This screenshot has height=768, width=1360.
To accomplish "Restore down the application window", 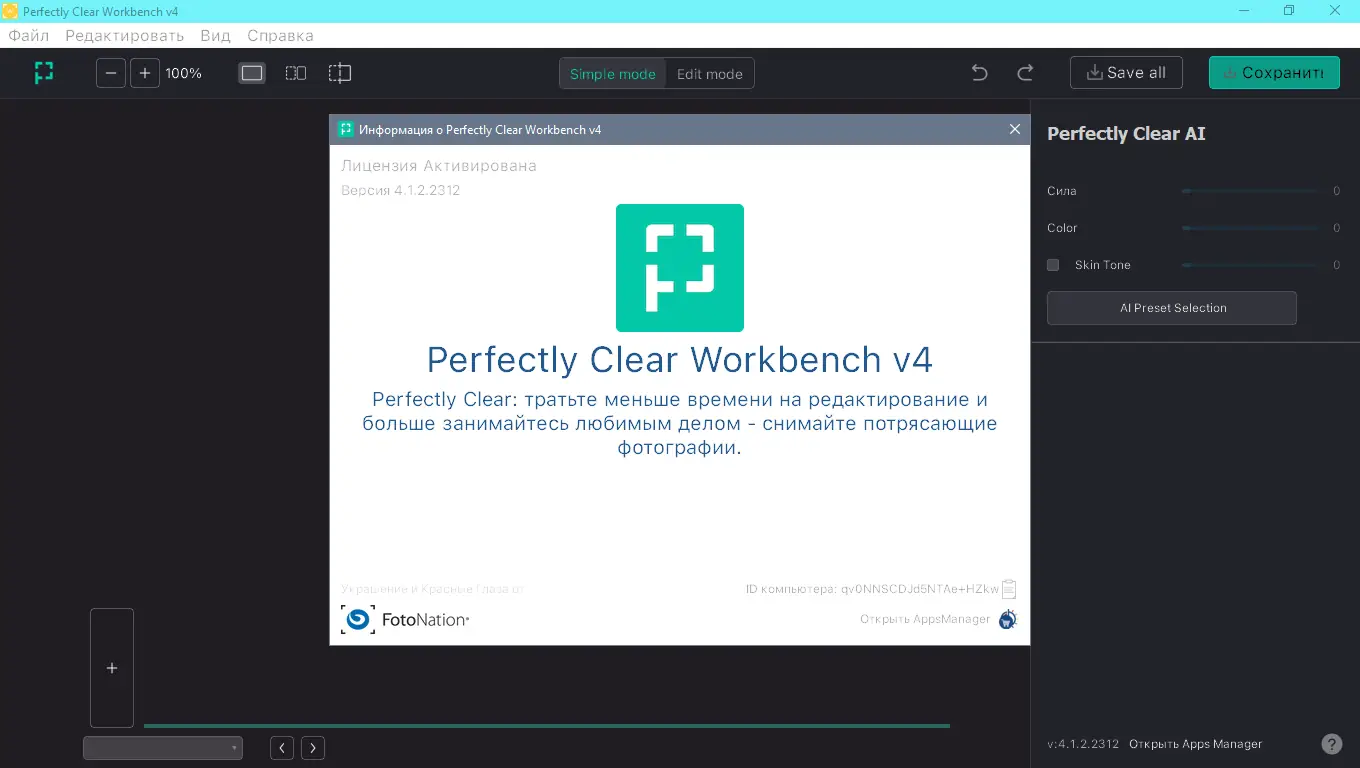I will click(1289, 11).
